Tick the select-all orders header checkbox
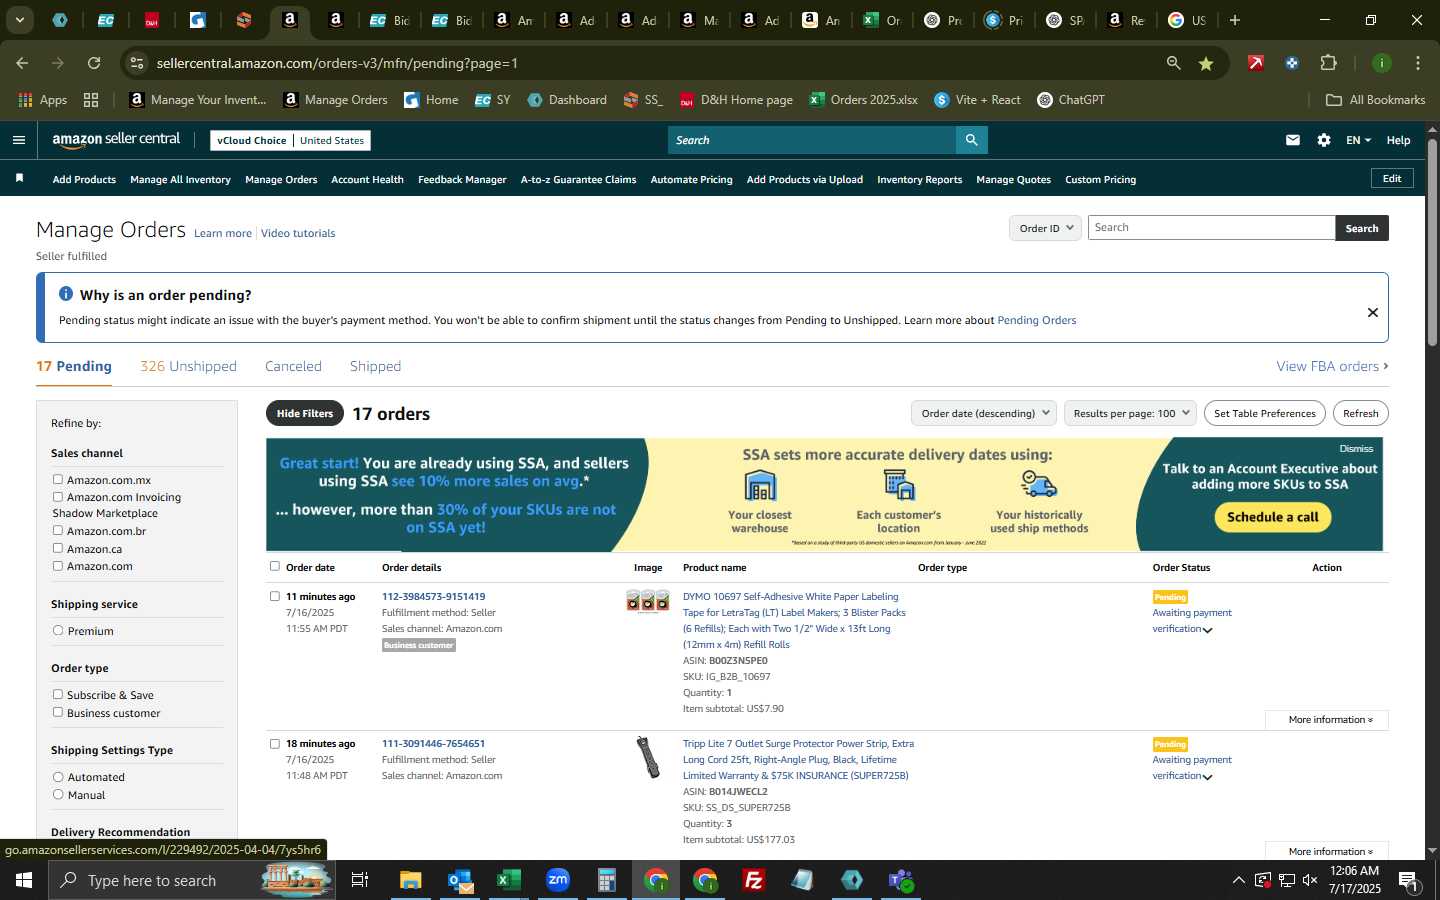The width and height of the screenshot is (1440, 900). pyautogui.click(x=275, y=566)
